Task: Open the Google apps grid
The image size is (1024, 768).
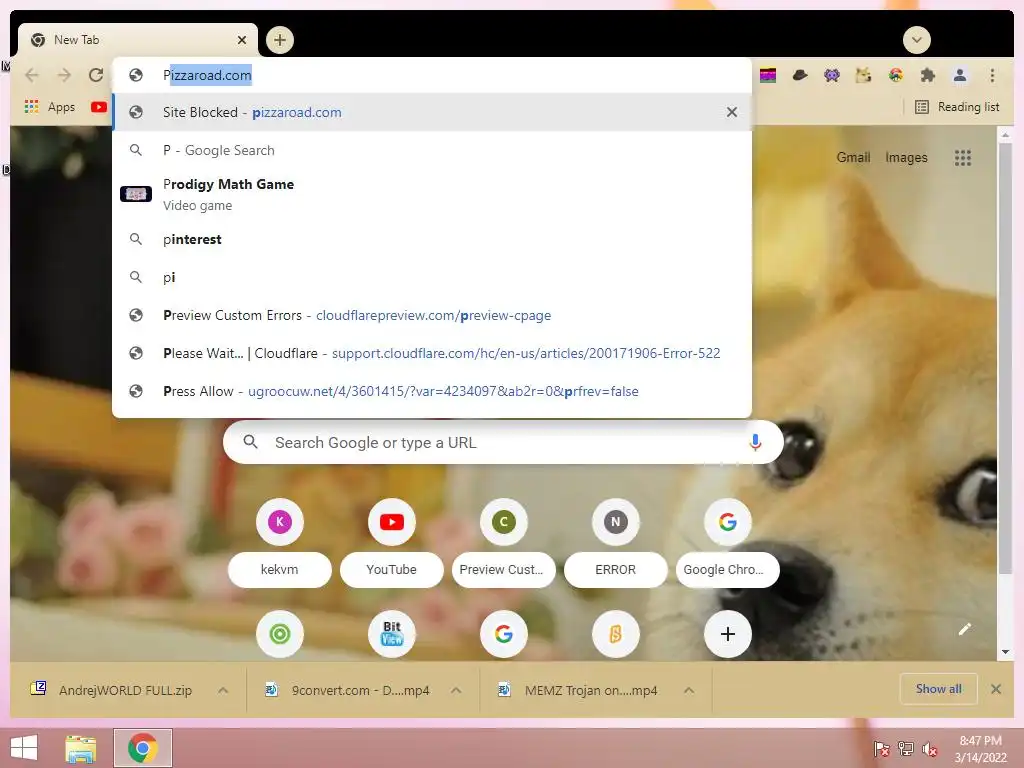Action: (x=963, y=157)
